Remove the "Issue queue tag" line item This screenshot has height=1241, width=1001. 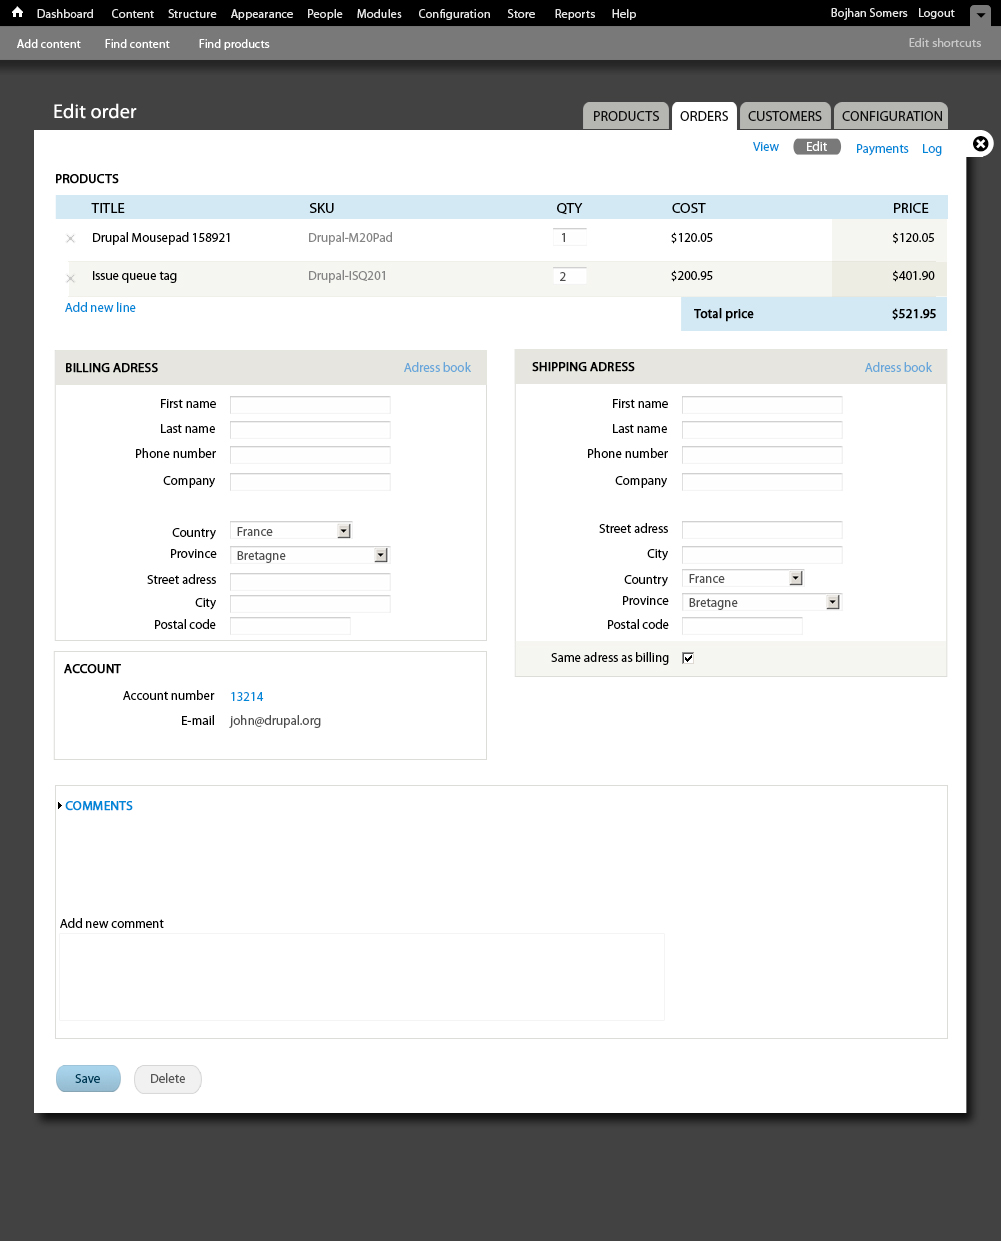point(70,277)
